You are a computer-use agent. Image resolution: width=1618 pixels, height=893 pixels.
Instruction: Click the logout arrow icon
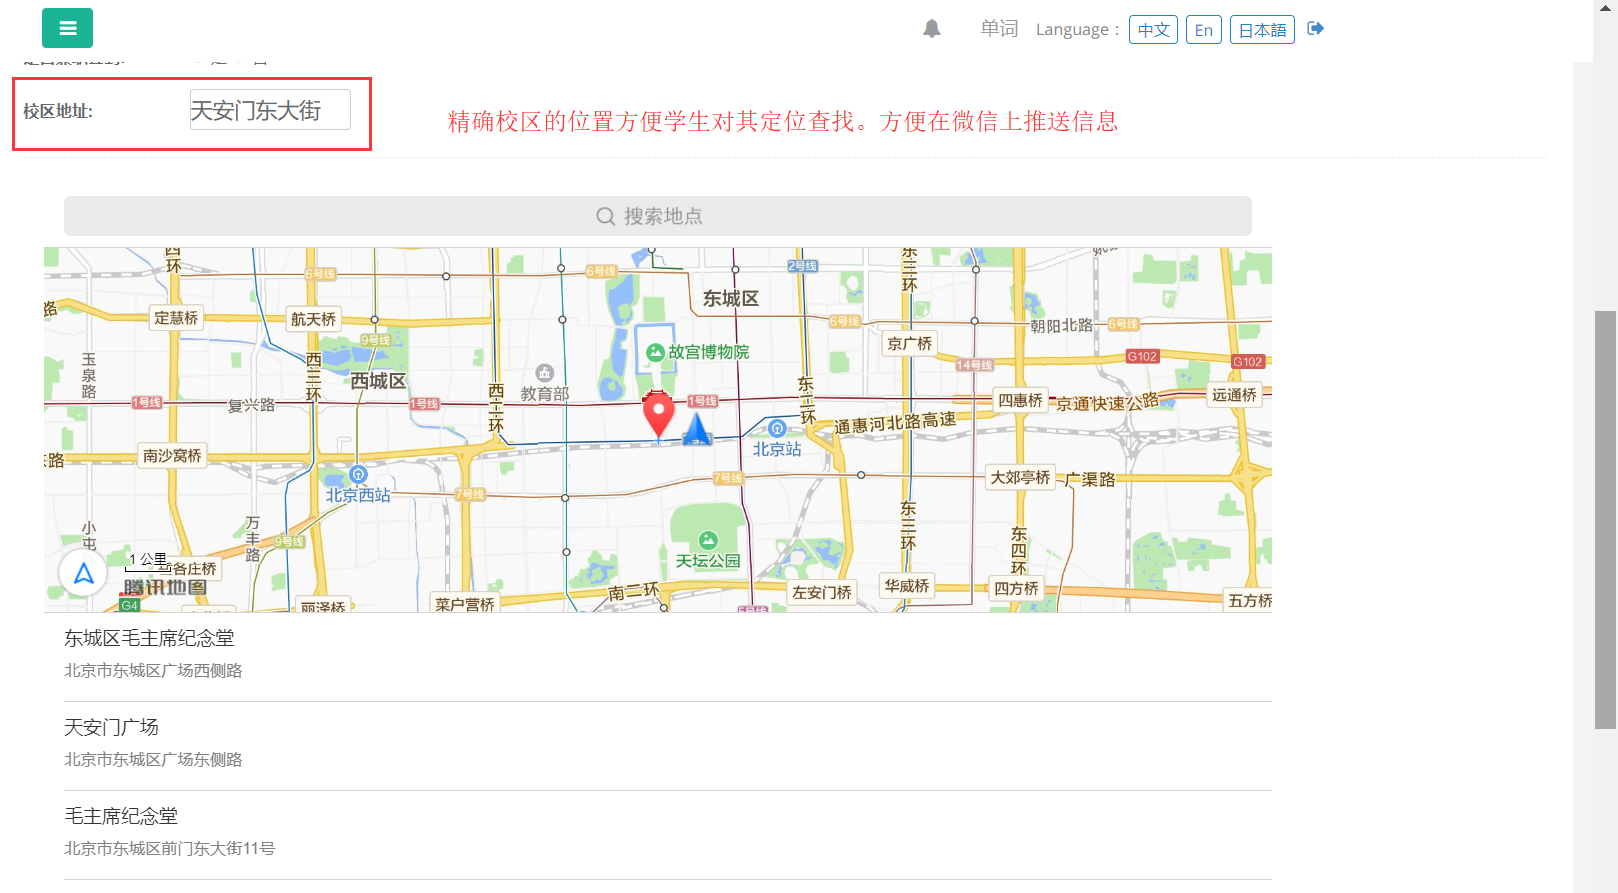(1316, 29)
